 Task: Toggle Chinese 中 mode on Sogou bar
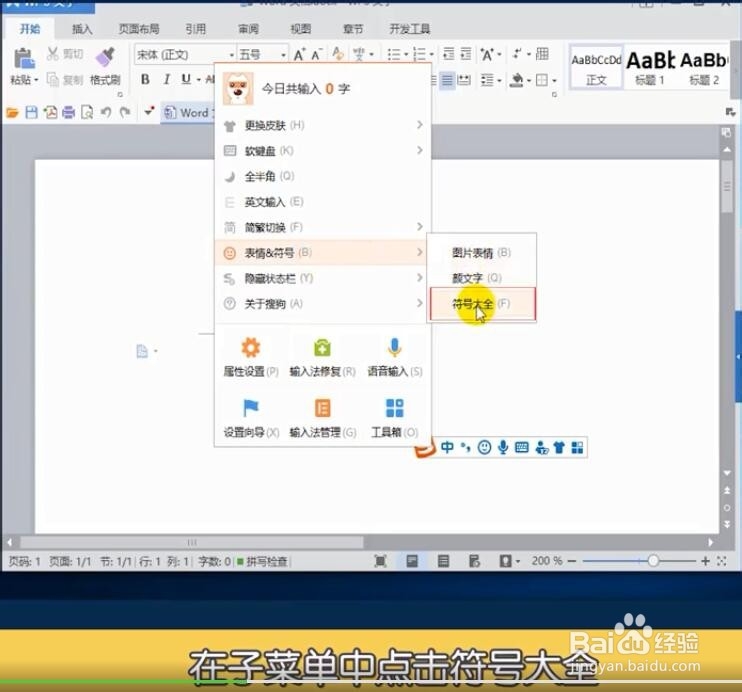(447, 447)
